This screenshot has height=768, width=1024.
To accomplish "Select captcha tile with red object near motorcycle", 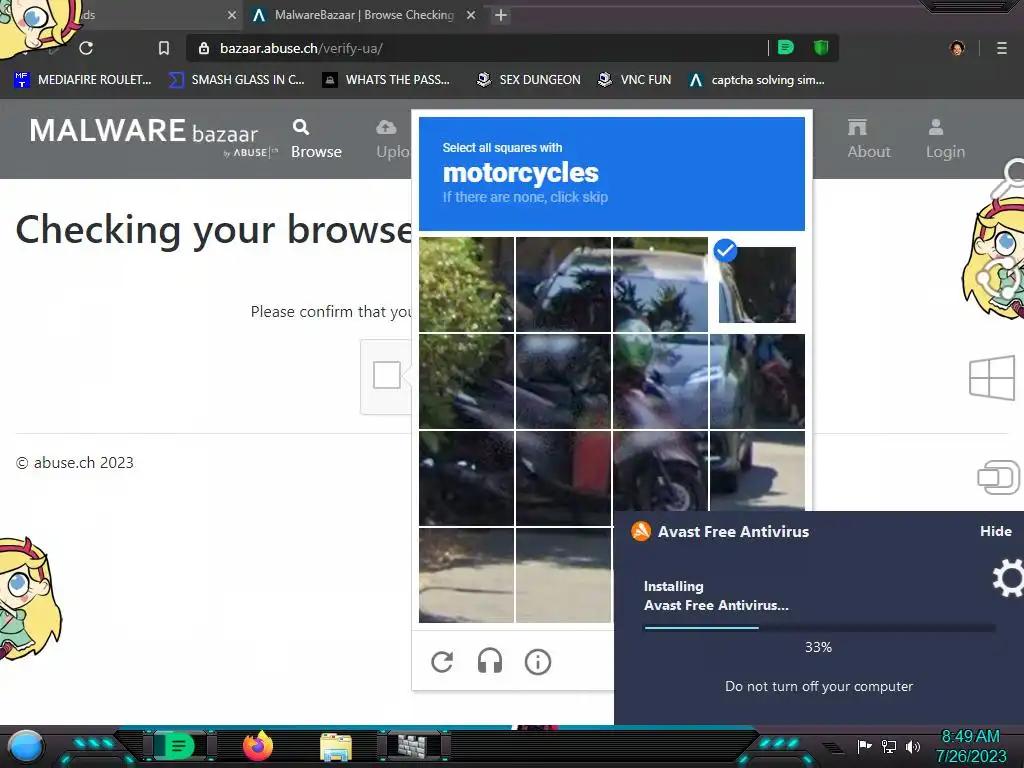I will tap(564, 478).
